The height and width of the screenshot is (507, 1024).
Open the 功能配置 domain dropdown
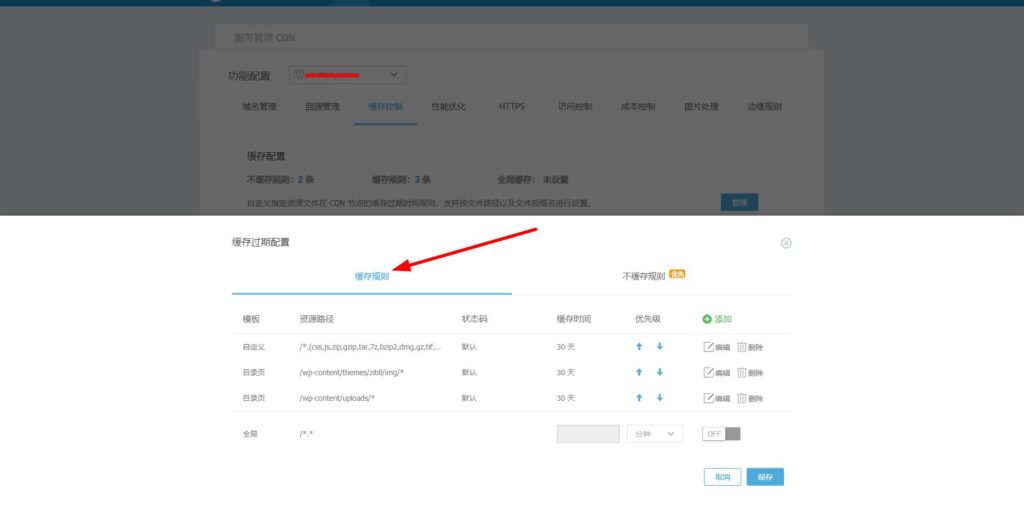[347, 75]
